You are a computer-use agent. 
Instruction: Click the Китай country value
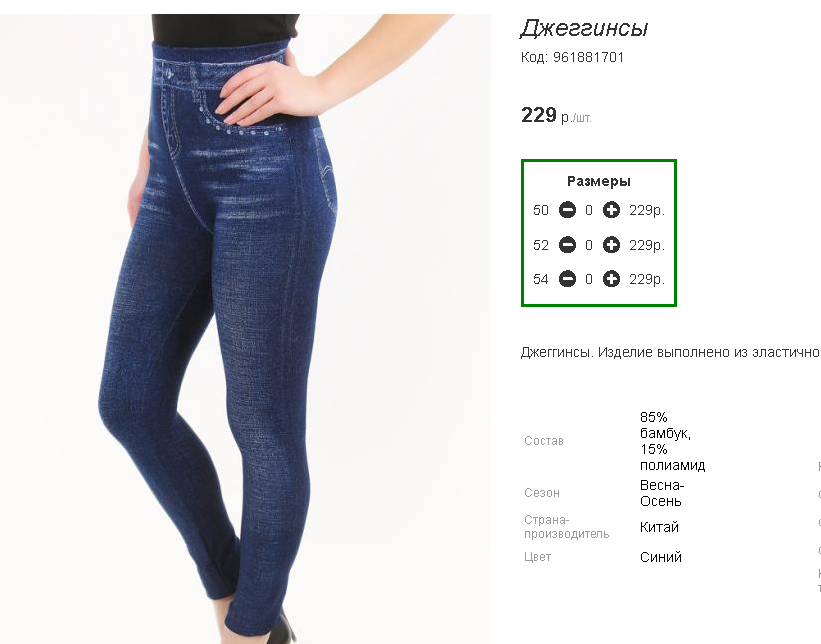pos(659,527)
